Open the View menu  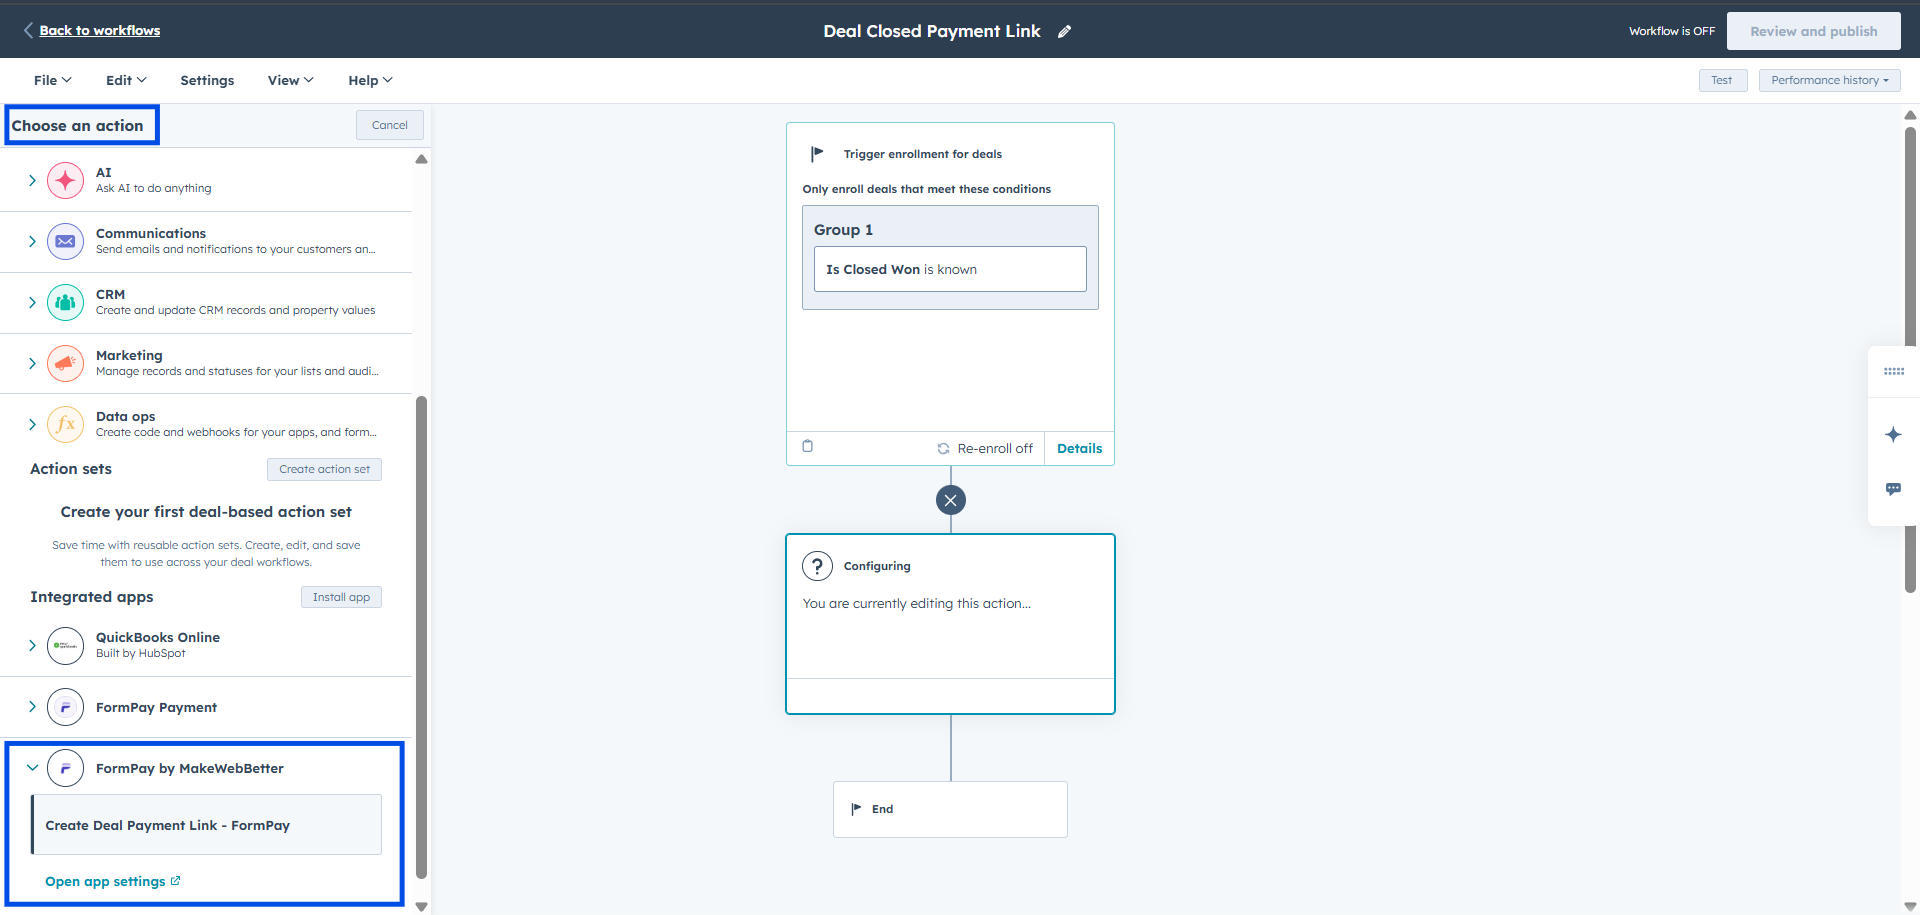[290, 80]
